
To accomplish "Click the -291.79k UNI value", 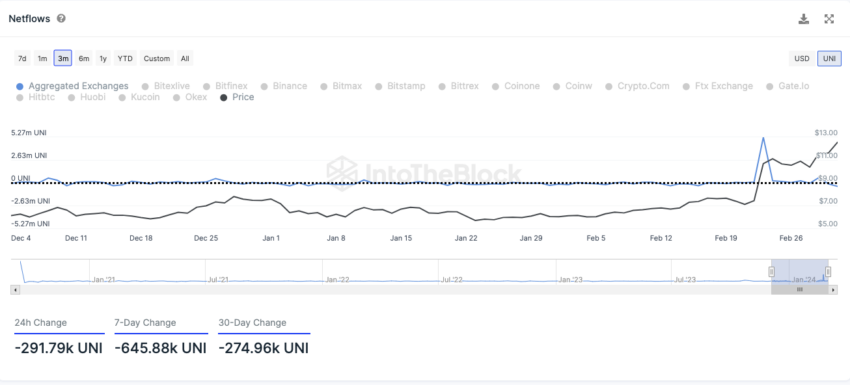I will coord(59,348).
